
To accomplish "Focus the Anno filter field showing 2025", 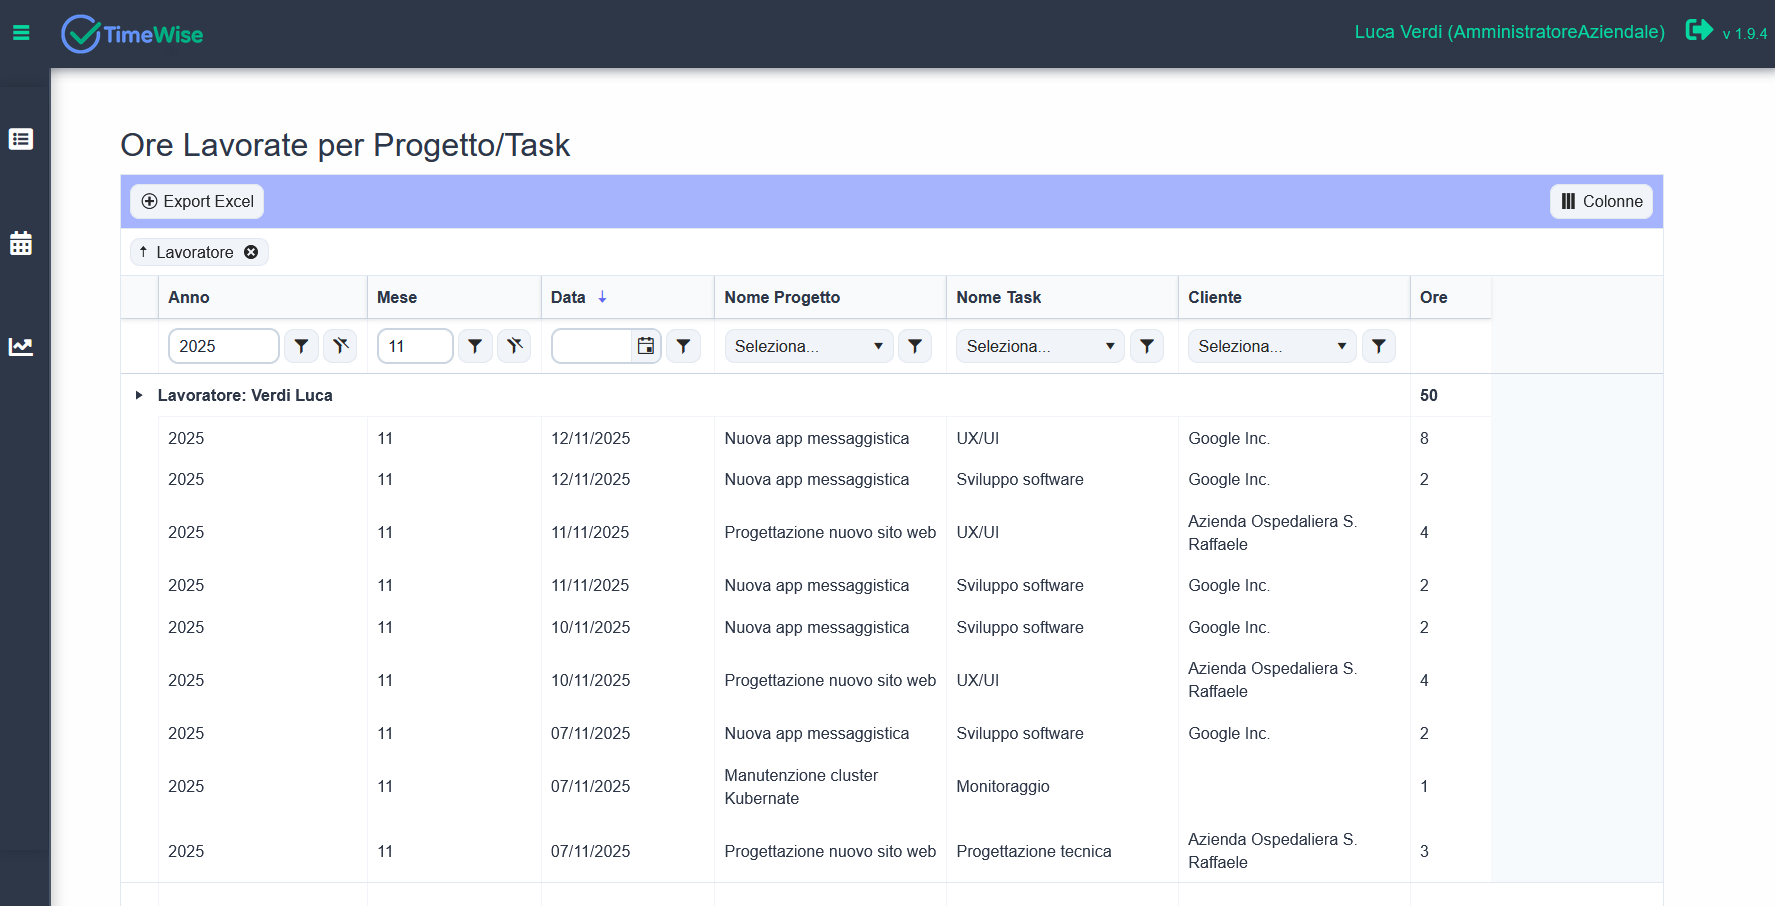I will [224, 346].
